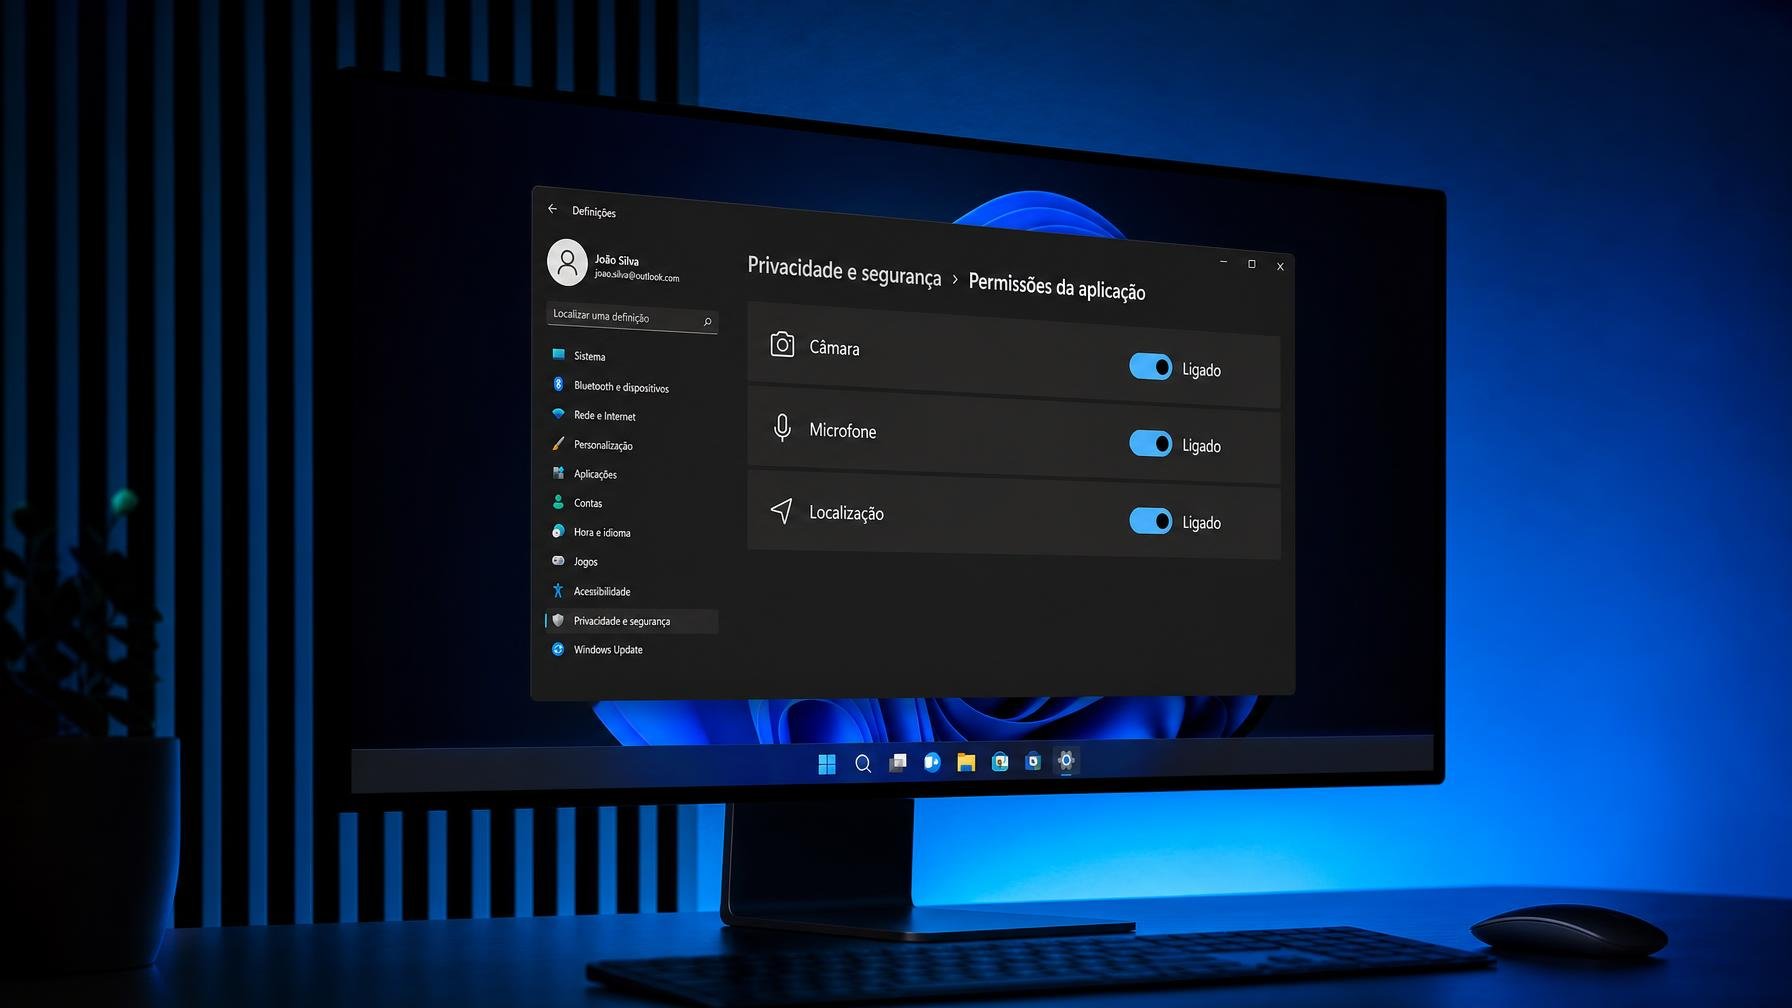Click the Permissões da aplicação heading
This screenshot has width=1792, height=1008.
point(1057,287)
